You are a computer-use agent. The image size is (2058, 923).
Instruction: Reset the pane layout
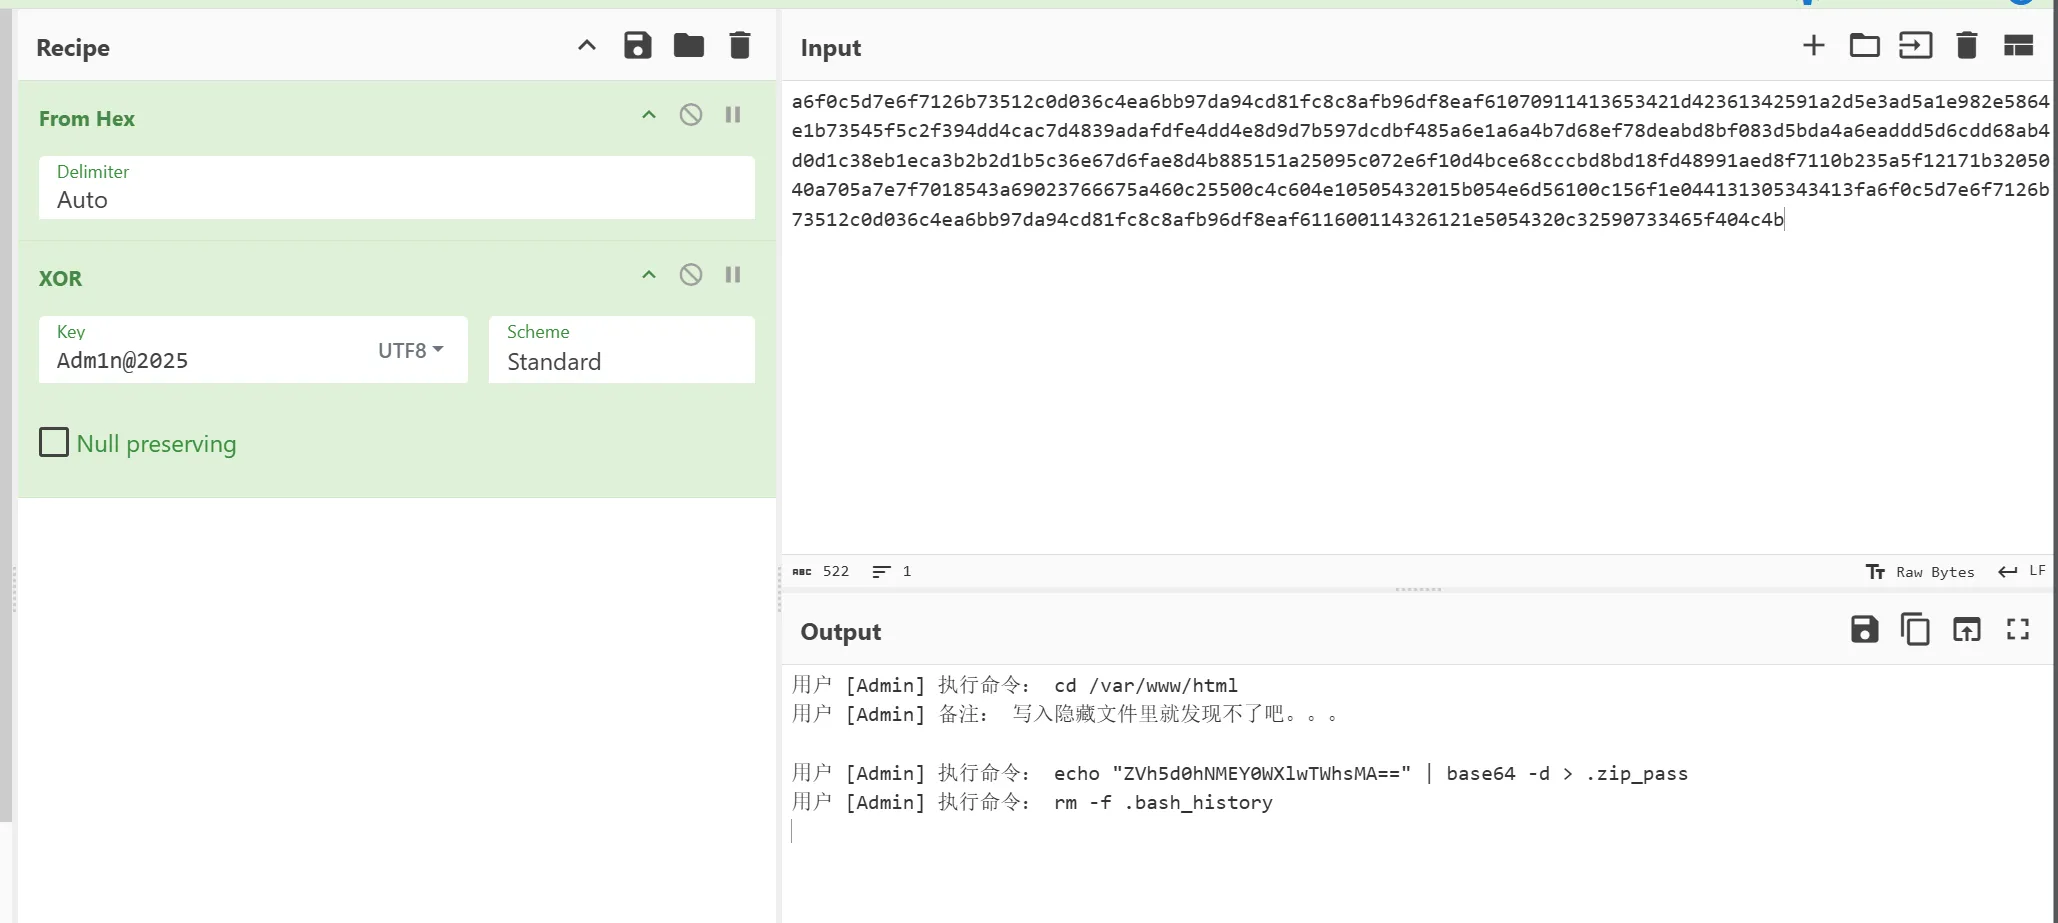click(x=2018, y=46)
